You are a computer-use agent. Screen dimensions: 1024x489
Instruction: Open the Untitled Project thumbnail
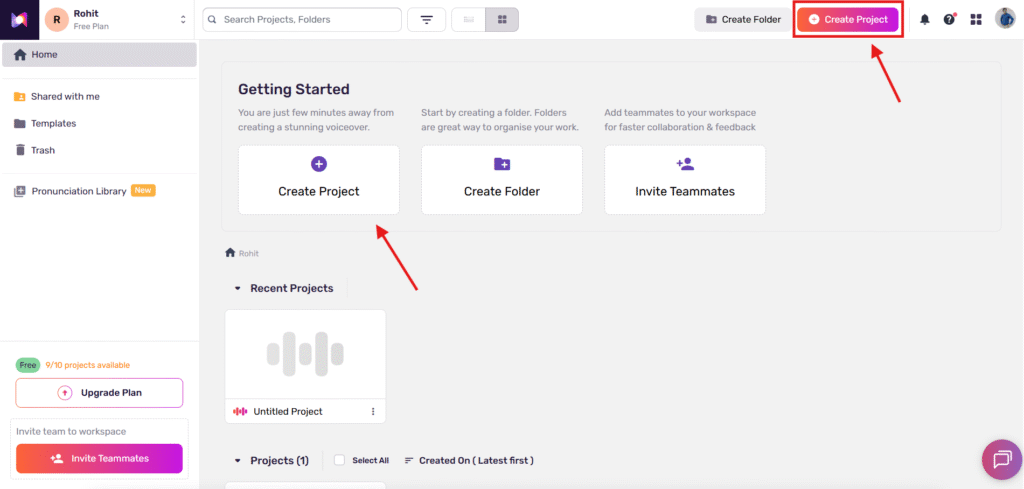pyautogui.click(x=305, y=354)
